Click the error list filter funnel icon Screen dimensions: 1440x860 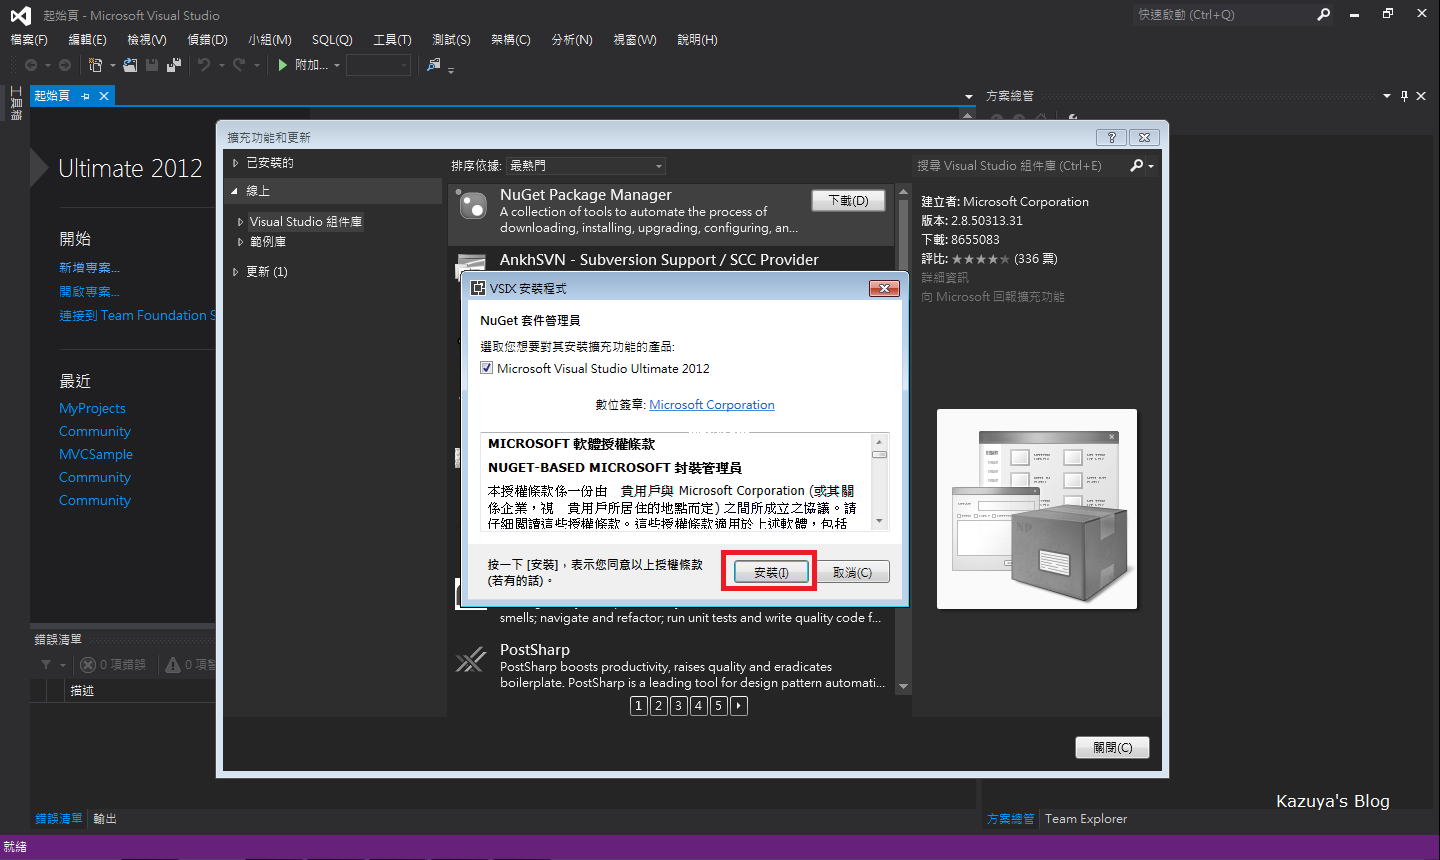tap(46, 664)
